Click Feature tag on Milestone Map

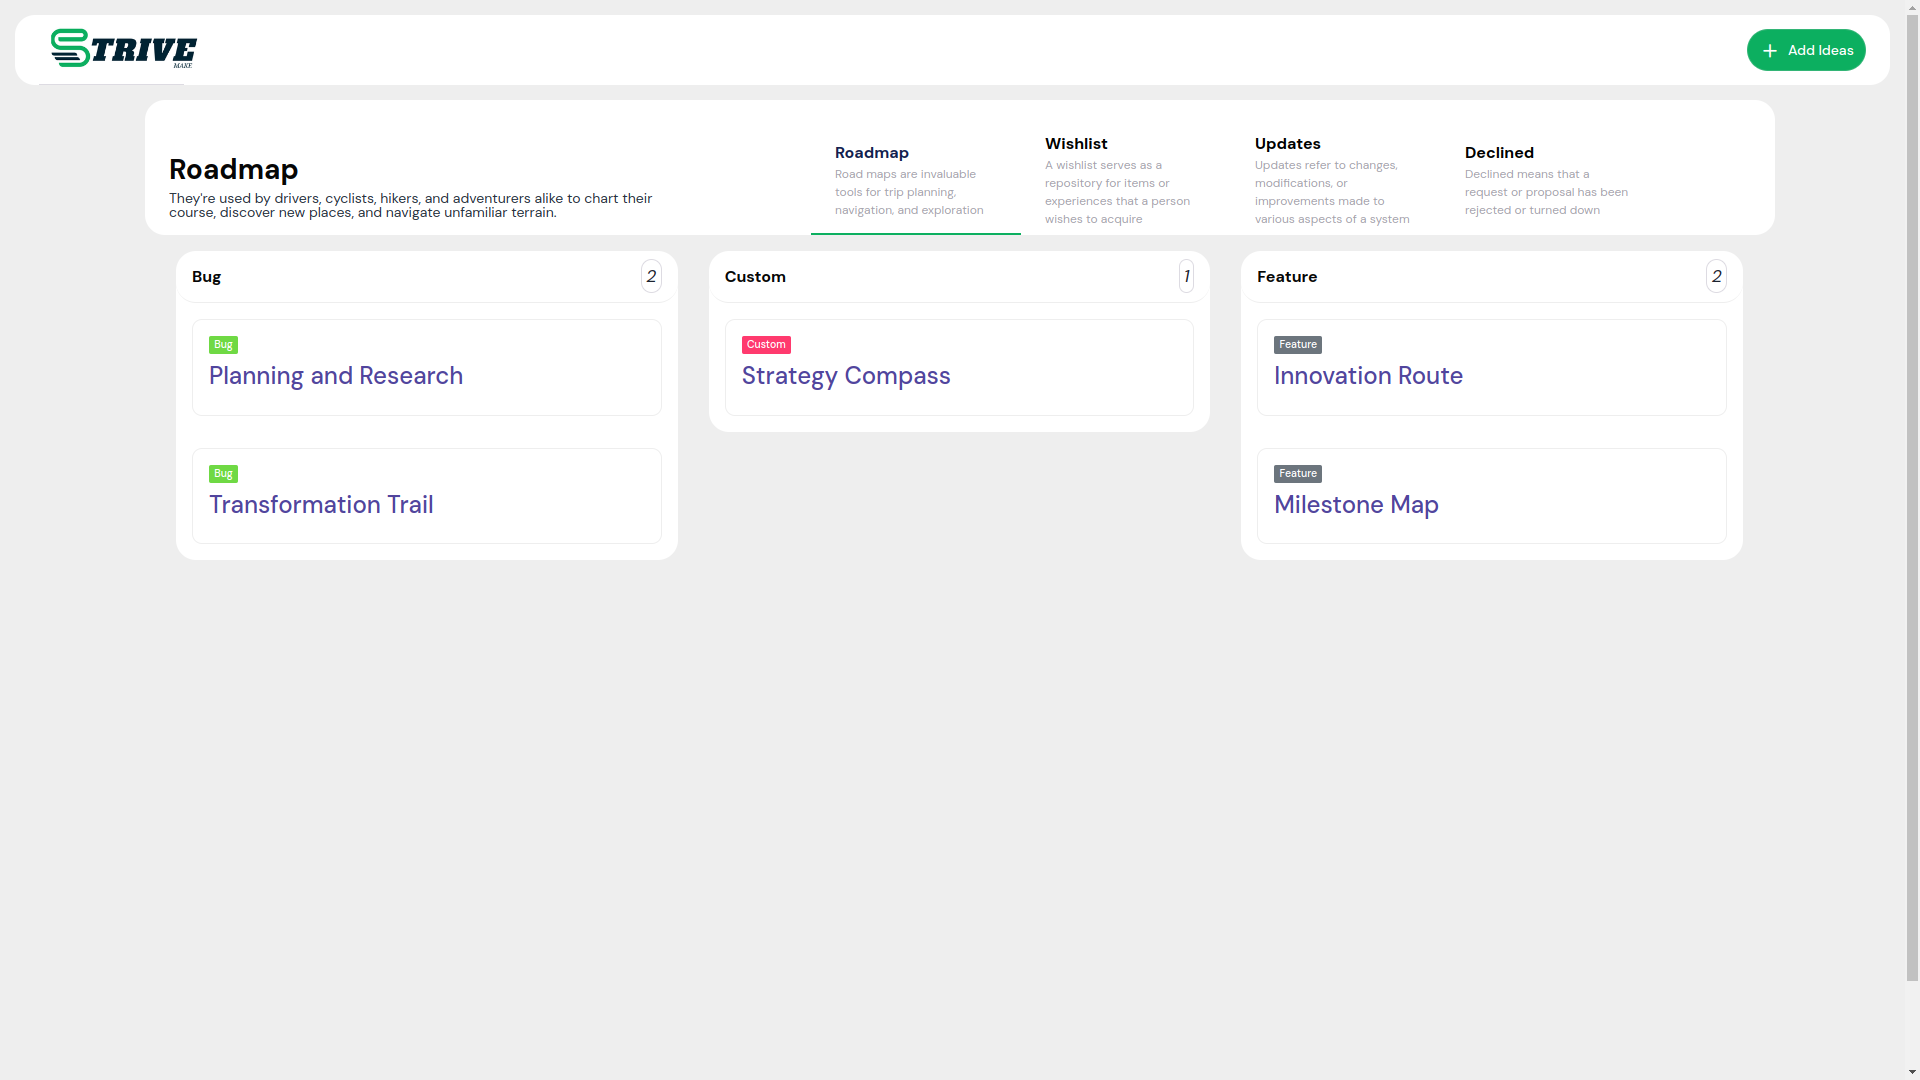1297,474
